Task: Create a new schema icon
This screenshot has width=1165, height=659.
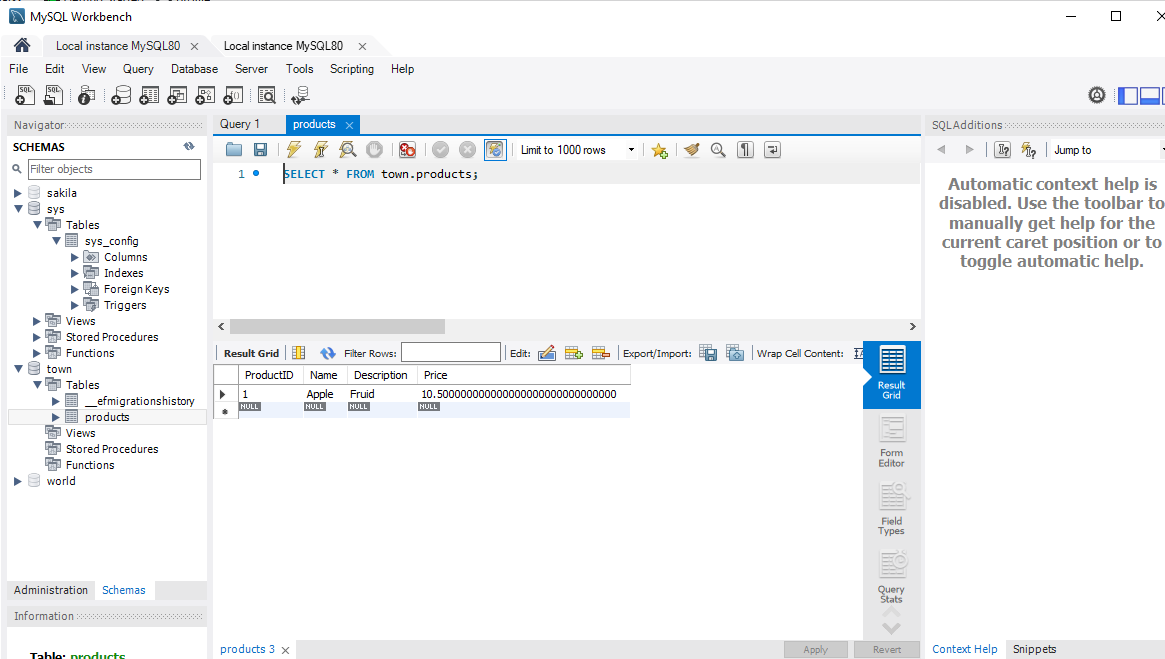Action: [121, 95]
